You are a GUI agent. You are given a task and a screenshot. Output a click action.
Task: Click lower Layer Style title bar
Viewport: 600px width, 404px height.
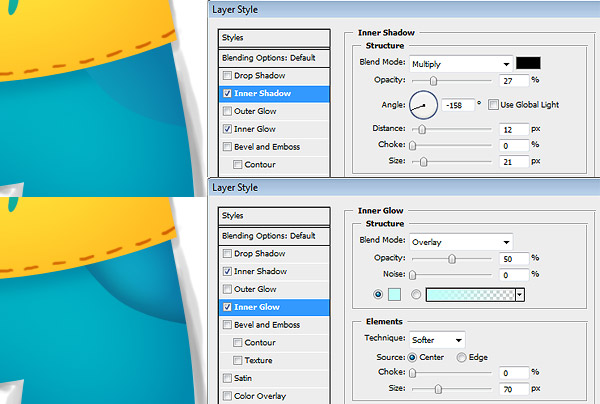point(405,187)
